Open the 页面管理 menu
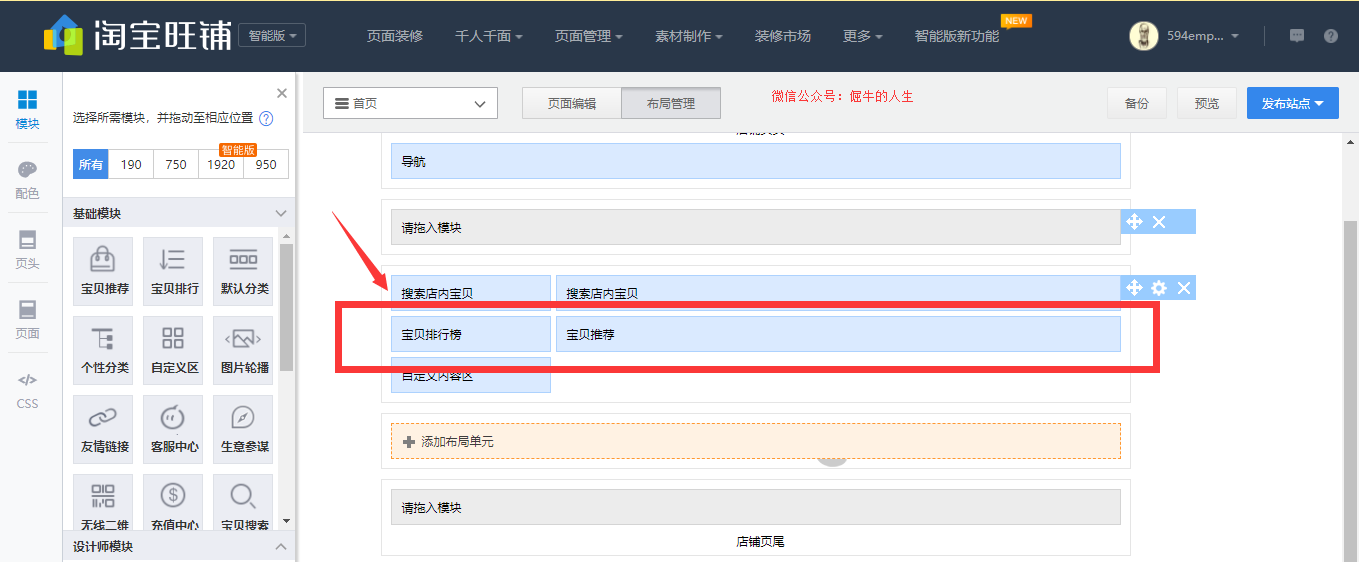The width and height of the screenshot is (1359, 562). click(x=588, y=36)
